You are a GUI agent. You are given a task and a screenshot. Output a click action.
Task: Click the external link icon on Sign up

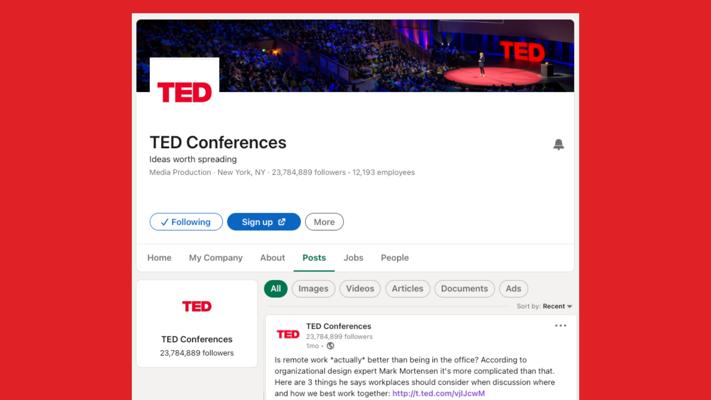tap(282, 222)
